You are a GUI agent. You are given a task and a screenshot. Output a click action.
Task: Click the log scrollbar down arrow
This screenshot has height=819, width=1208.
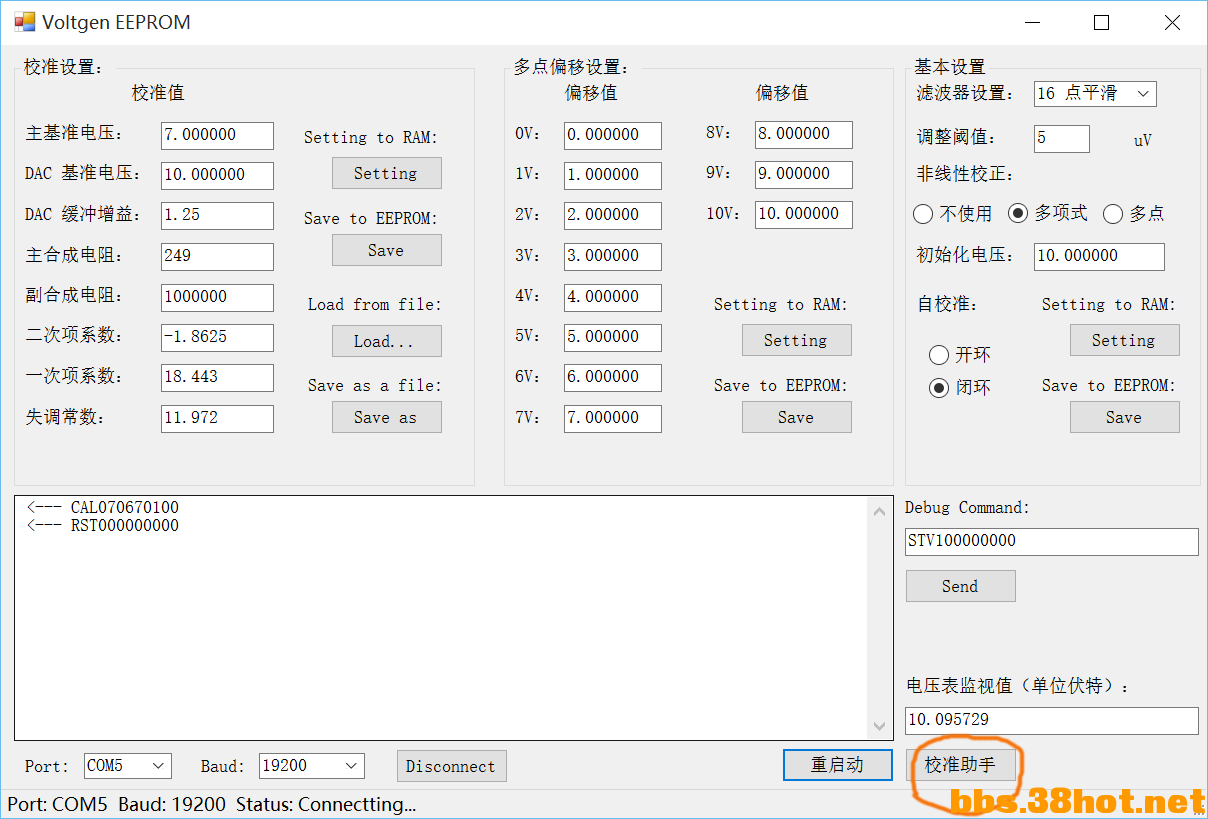[879, 727]
